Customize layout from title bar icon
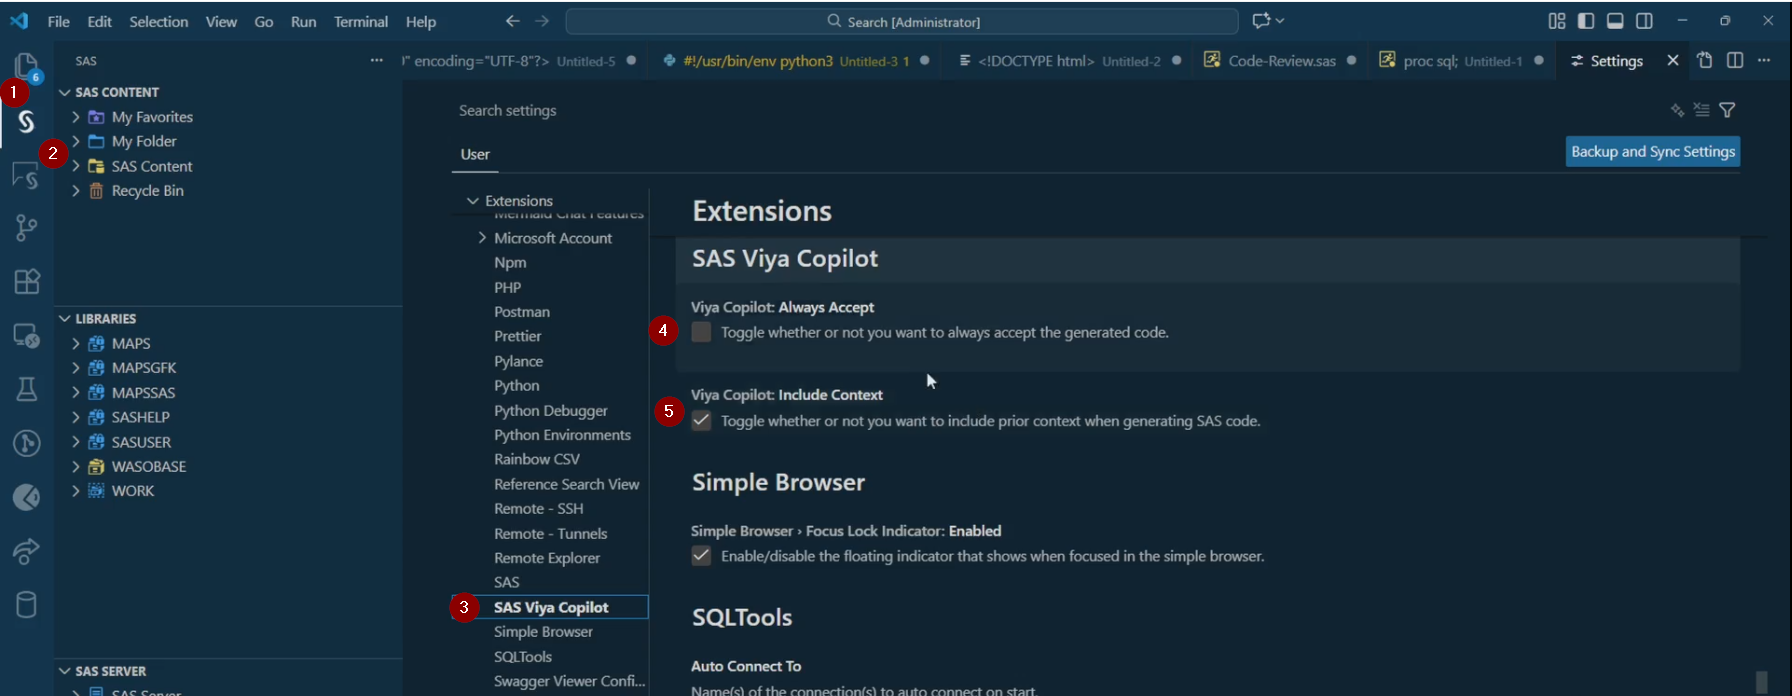The image size is (1792, 696). point(1557,21)
